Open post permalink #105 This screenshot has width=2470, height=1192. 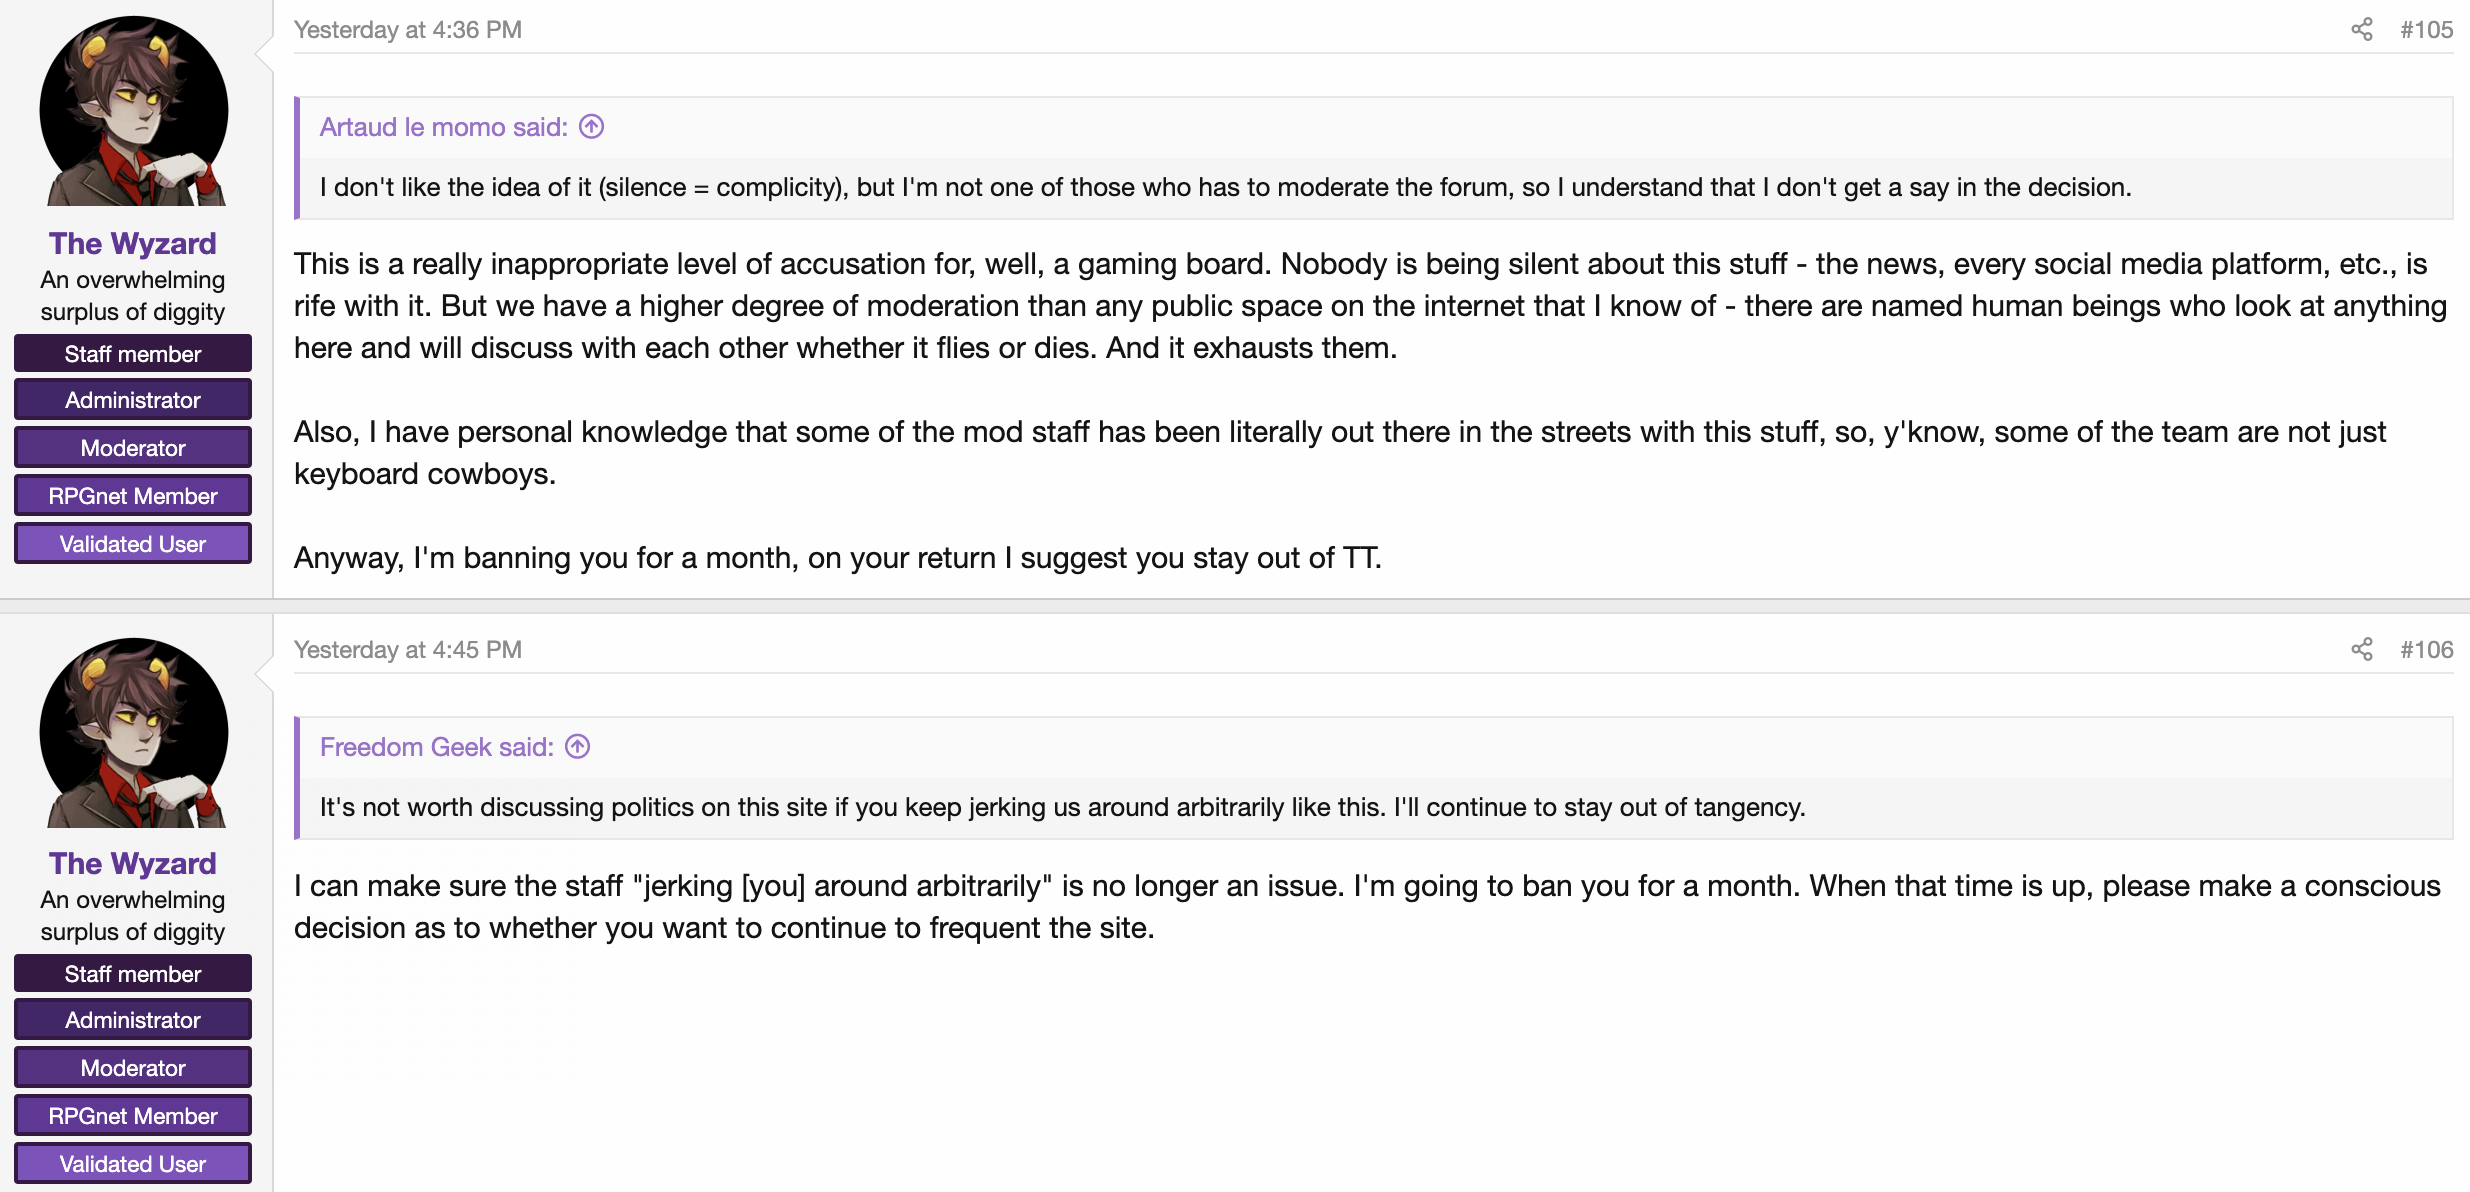click(2426, 30)
